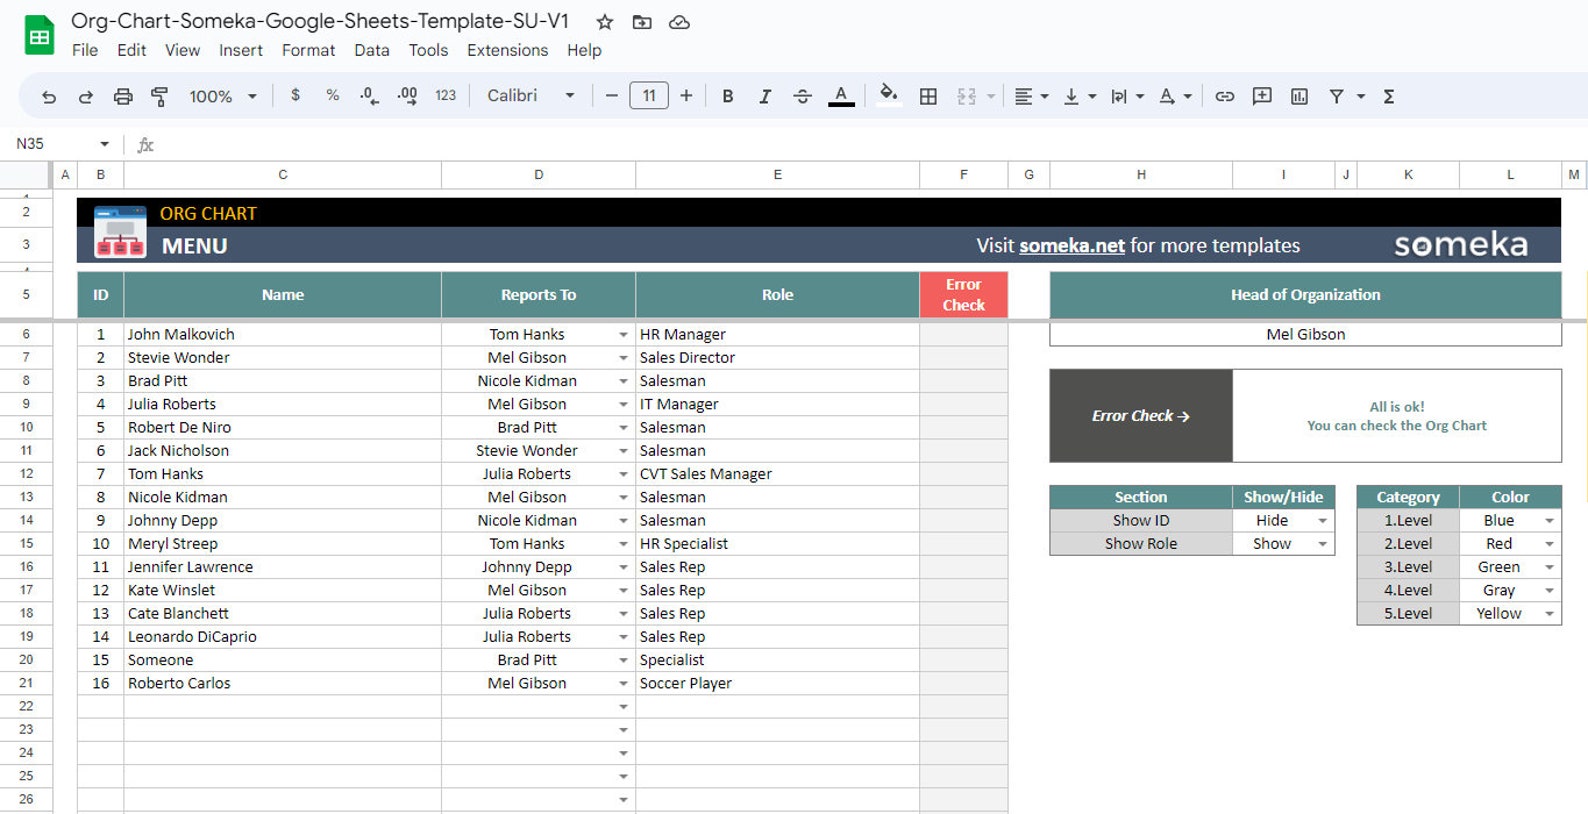Click the print icon

[123, 96]
